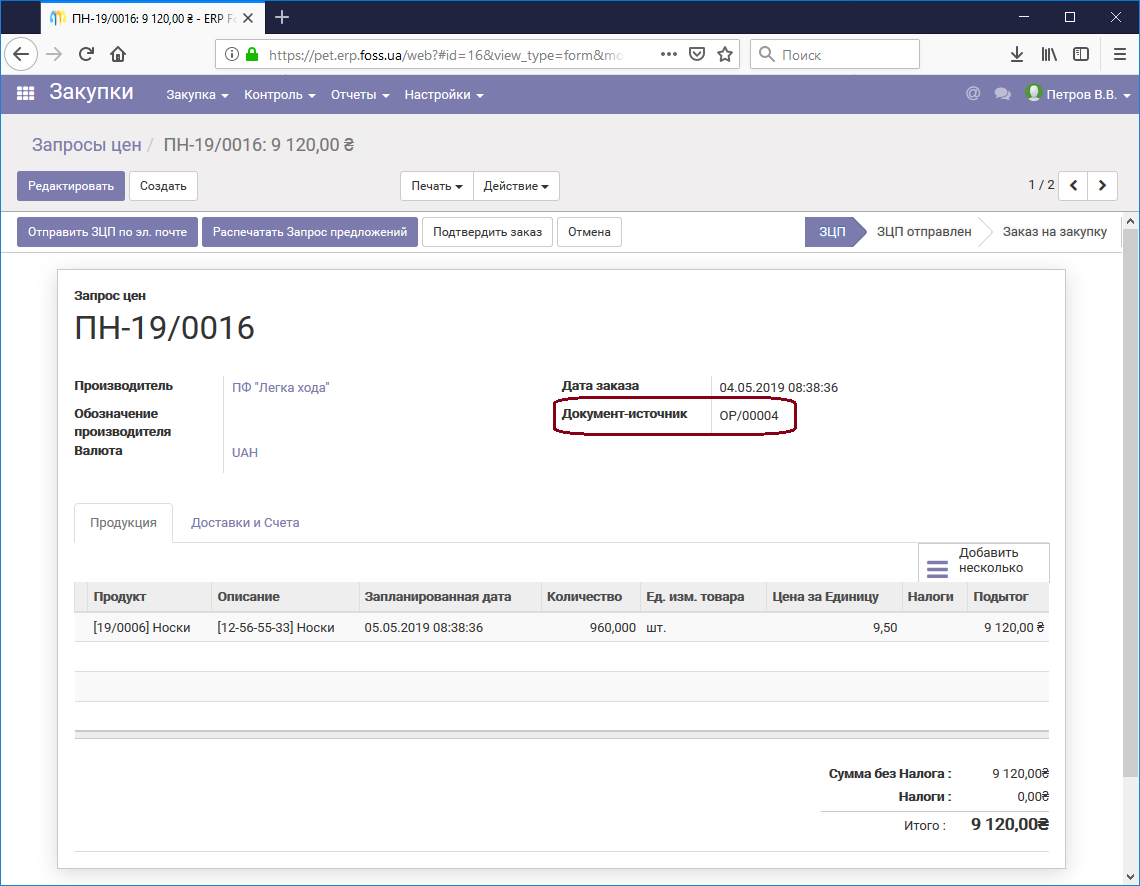Image resolution: width=1140 pixels, height=886 pixels.
Task: Click description cell [12-56-55-33] Носки
Action: [276, 627]
